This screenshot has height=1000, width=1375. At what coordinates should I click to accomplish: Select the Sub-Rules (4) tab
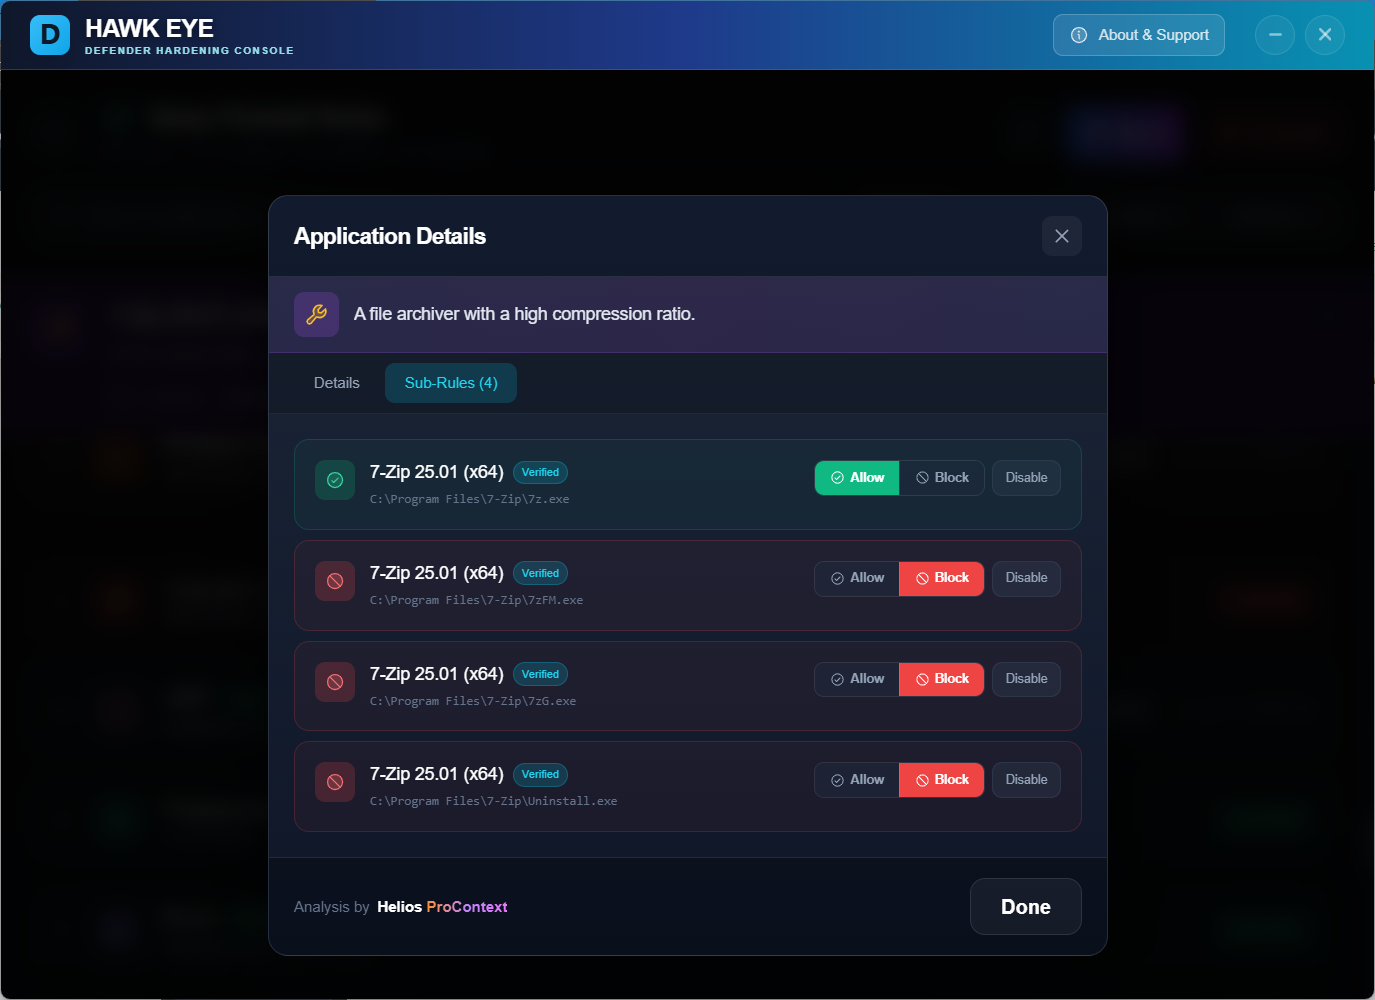(x=451, y=383)
